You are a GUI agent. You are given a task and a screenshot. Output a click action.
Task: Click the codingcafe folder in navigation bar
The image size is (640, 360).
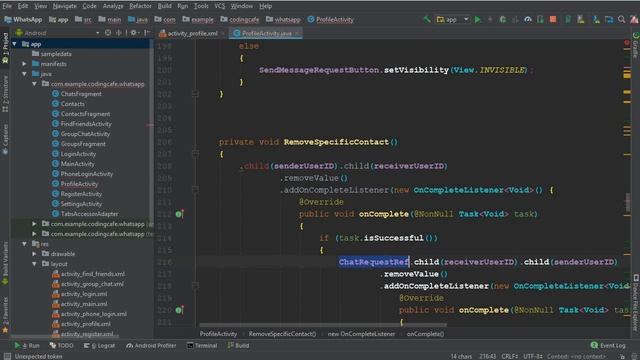point(240,19)
